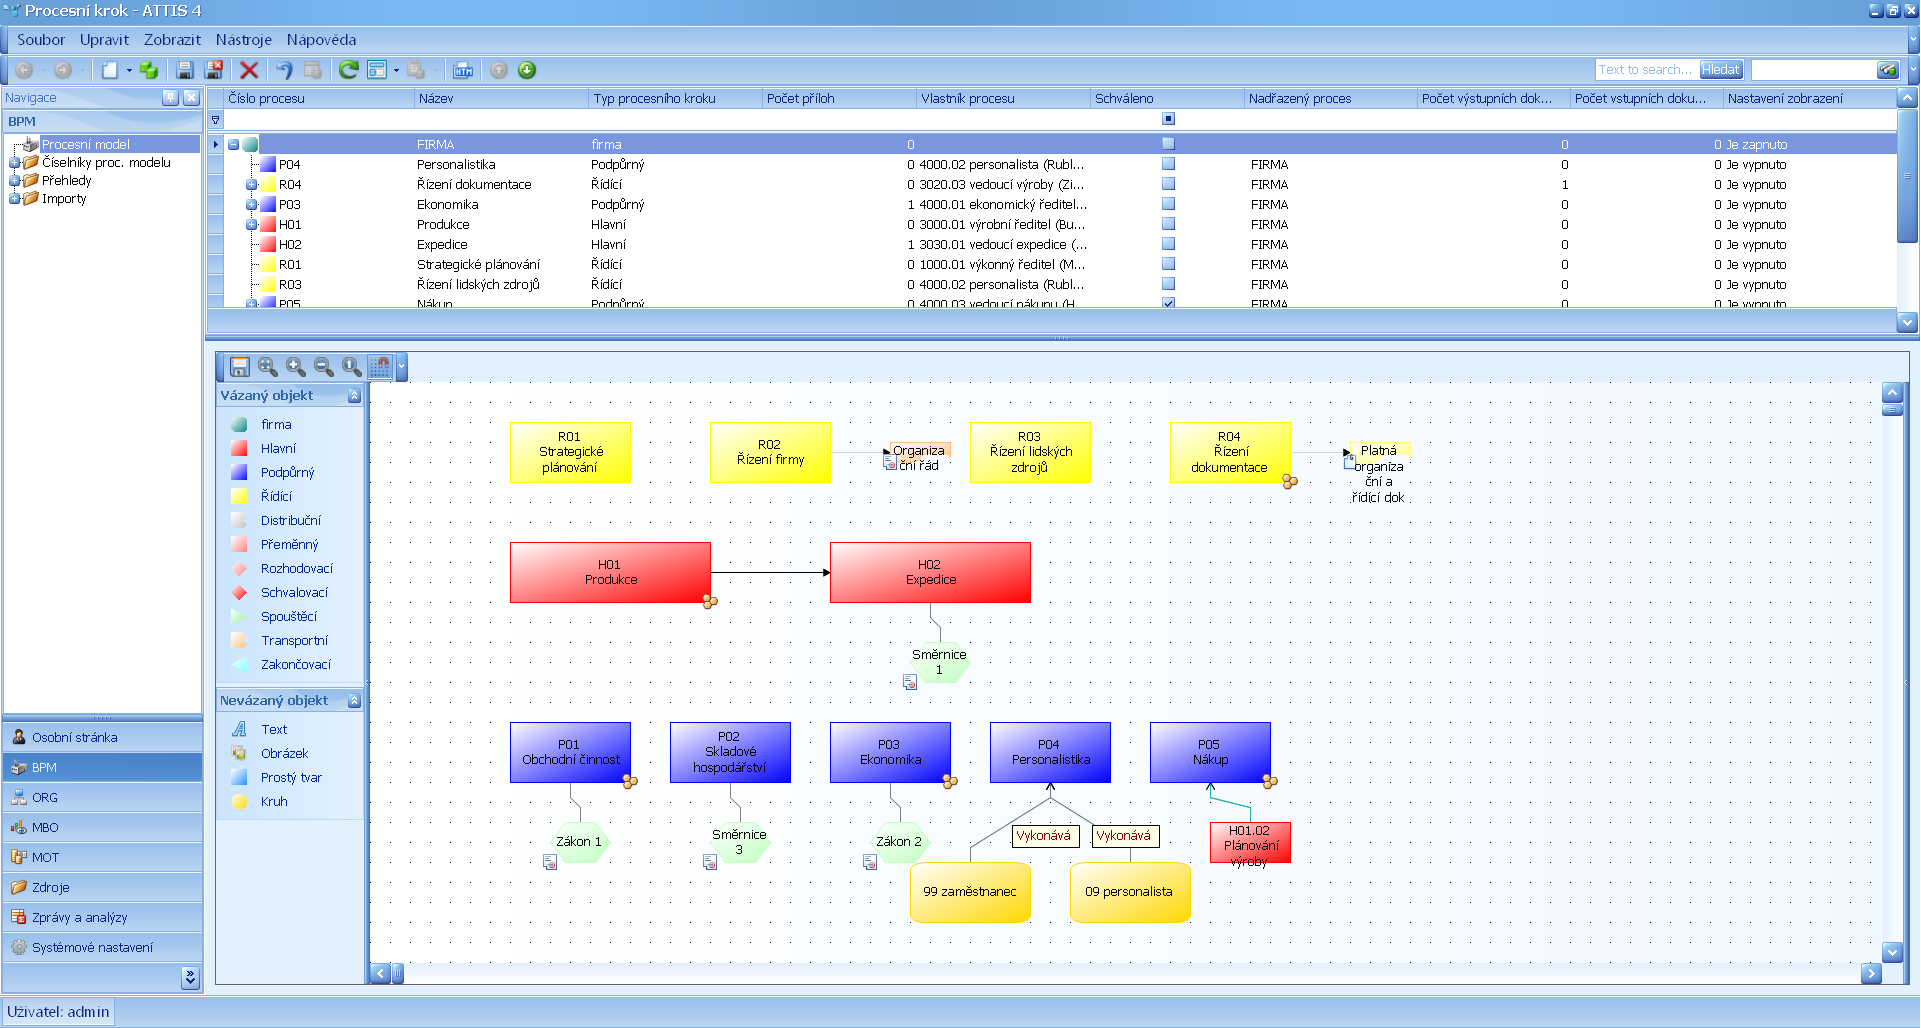Expand Přehledy tree node

click(14, 181)
